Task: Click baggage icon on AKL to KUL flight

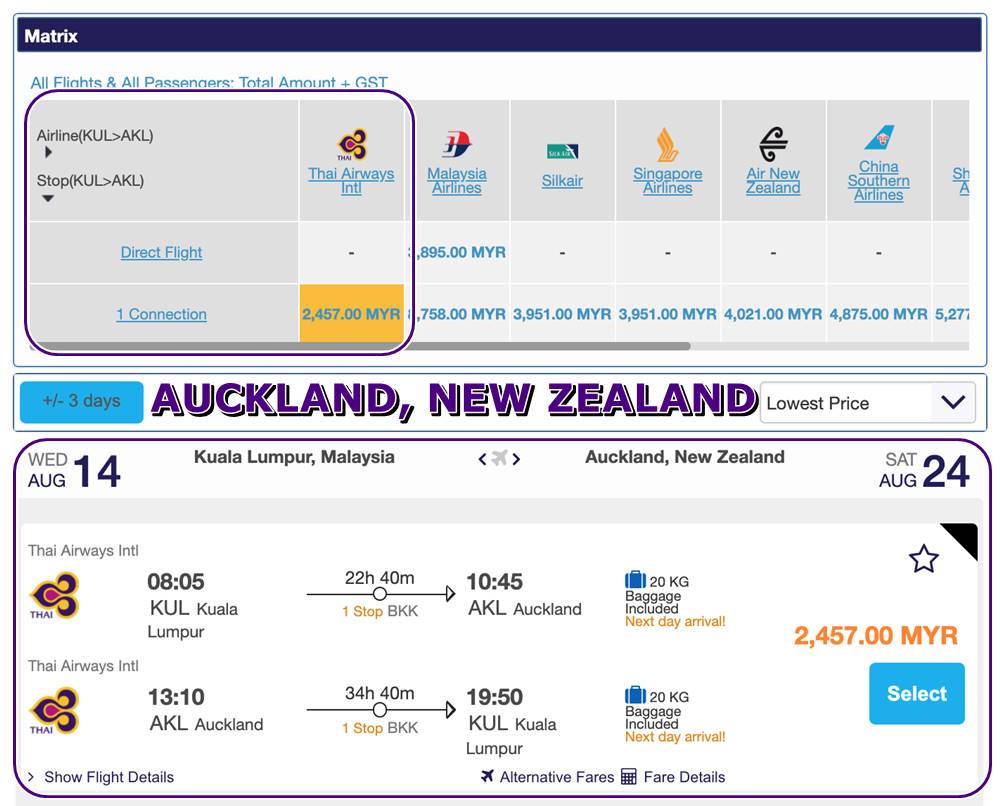Action: click(x=635, y=695)
